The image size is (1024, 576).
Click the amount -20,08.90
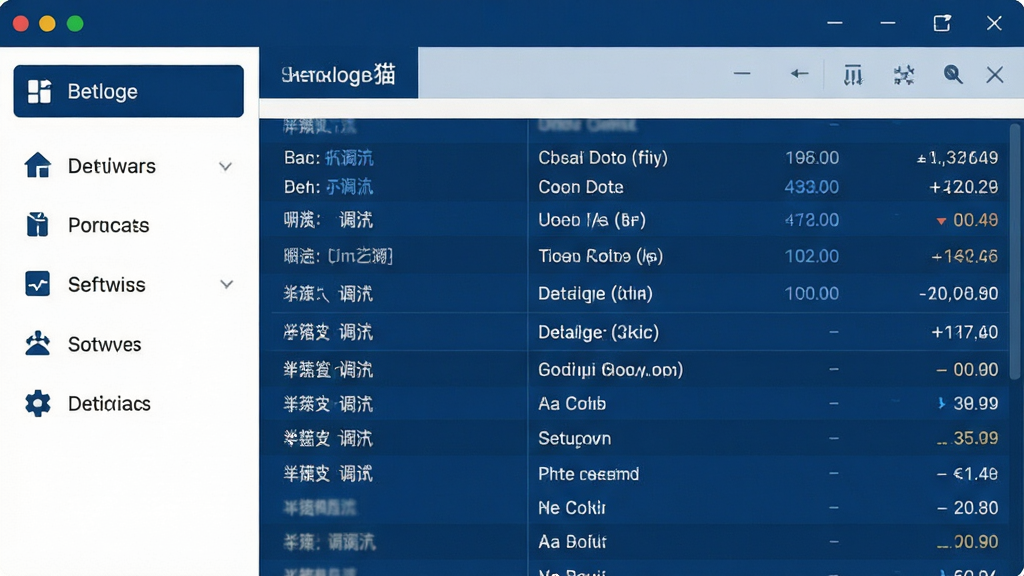tap(959, 293)
